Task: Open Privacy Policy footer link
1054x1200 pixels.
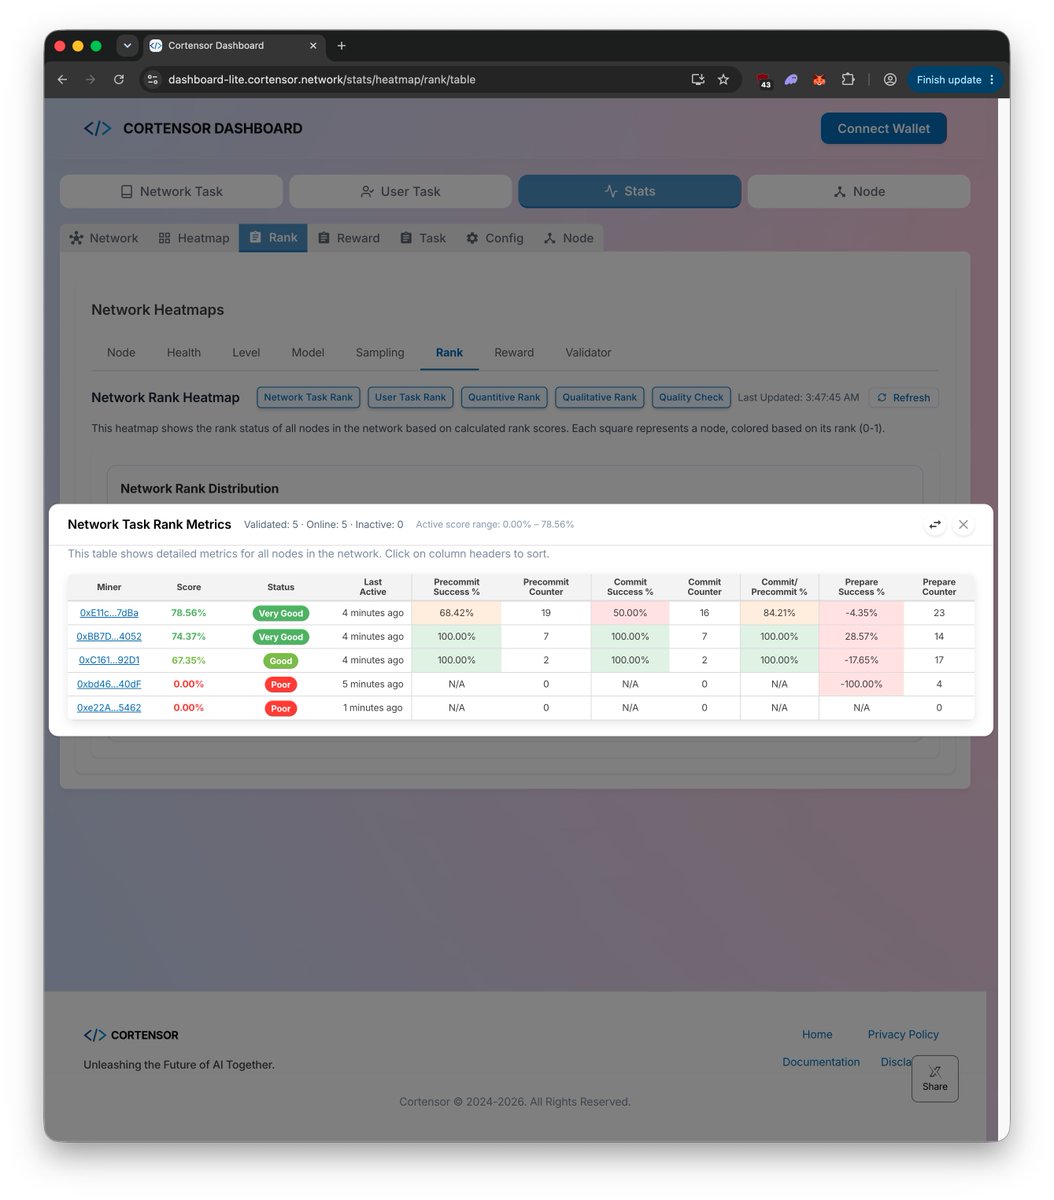Action: click(x=903, y=1034)
